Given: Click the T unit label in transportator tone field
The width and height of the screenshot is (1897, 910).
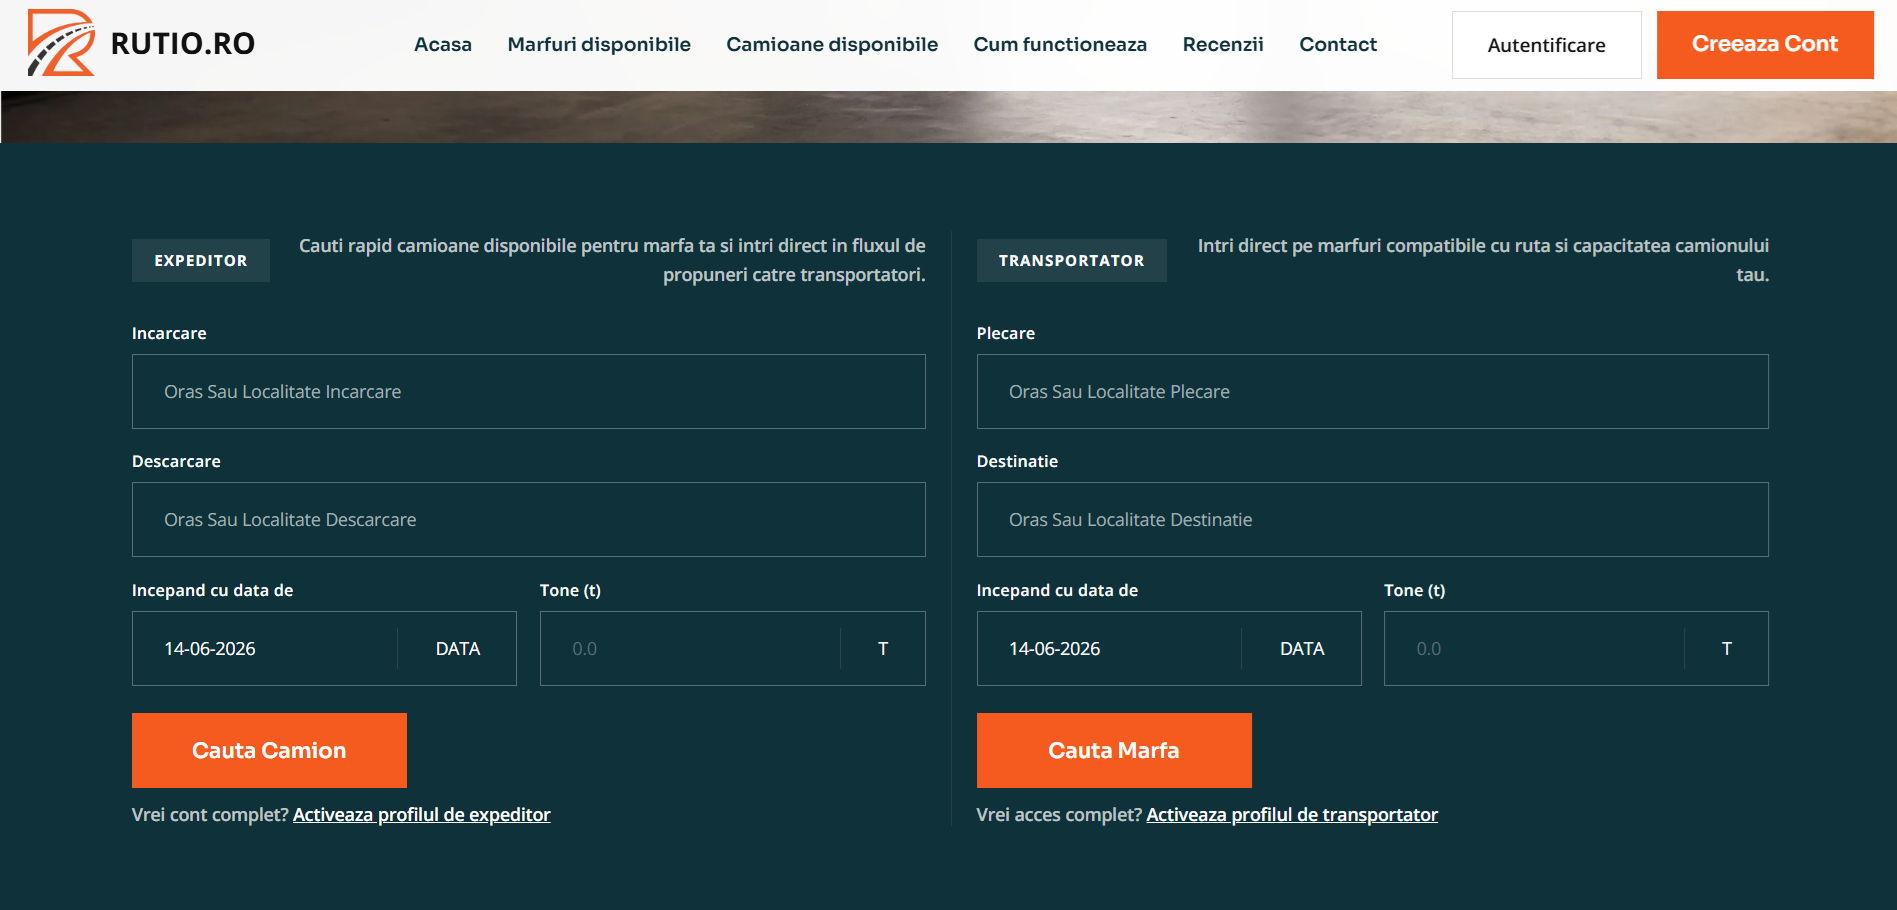Looking at the screenshot, I should tap(1727, 648).
